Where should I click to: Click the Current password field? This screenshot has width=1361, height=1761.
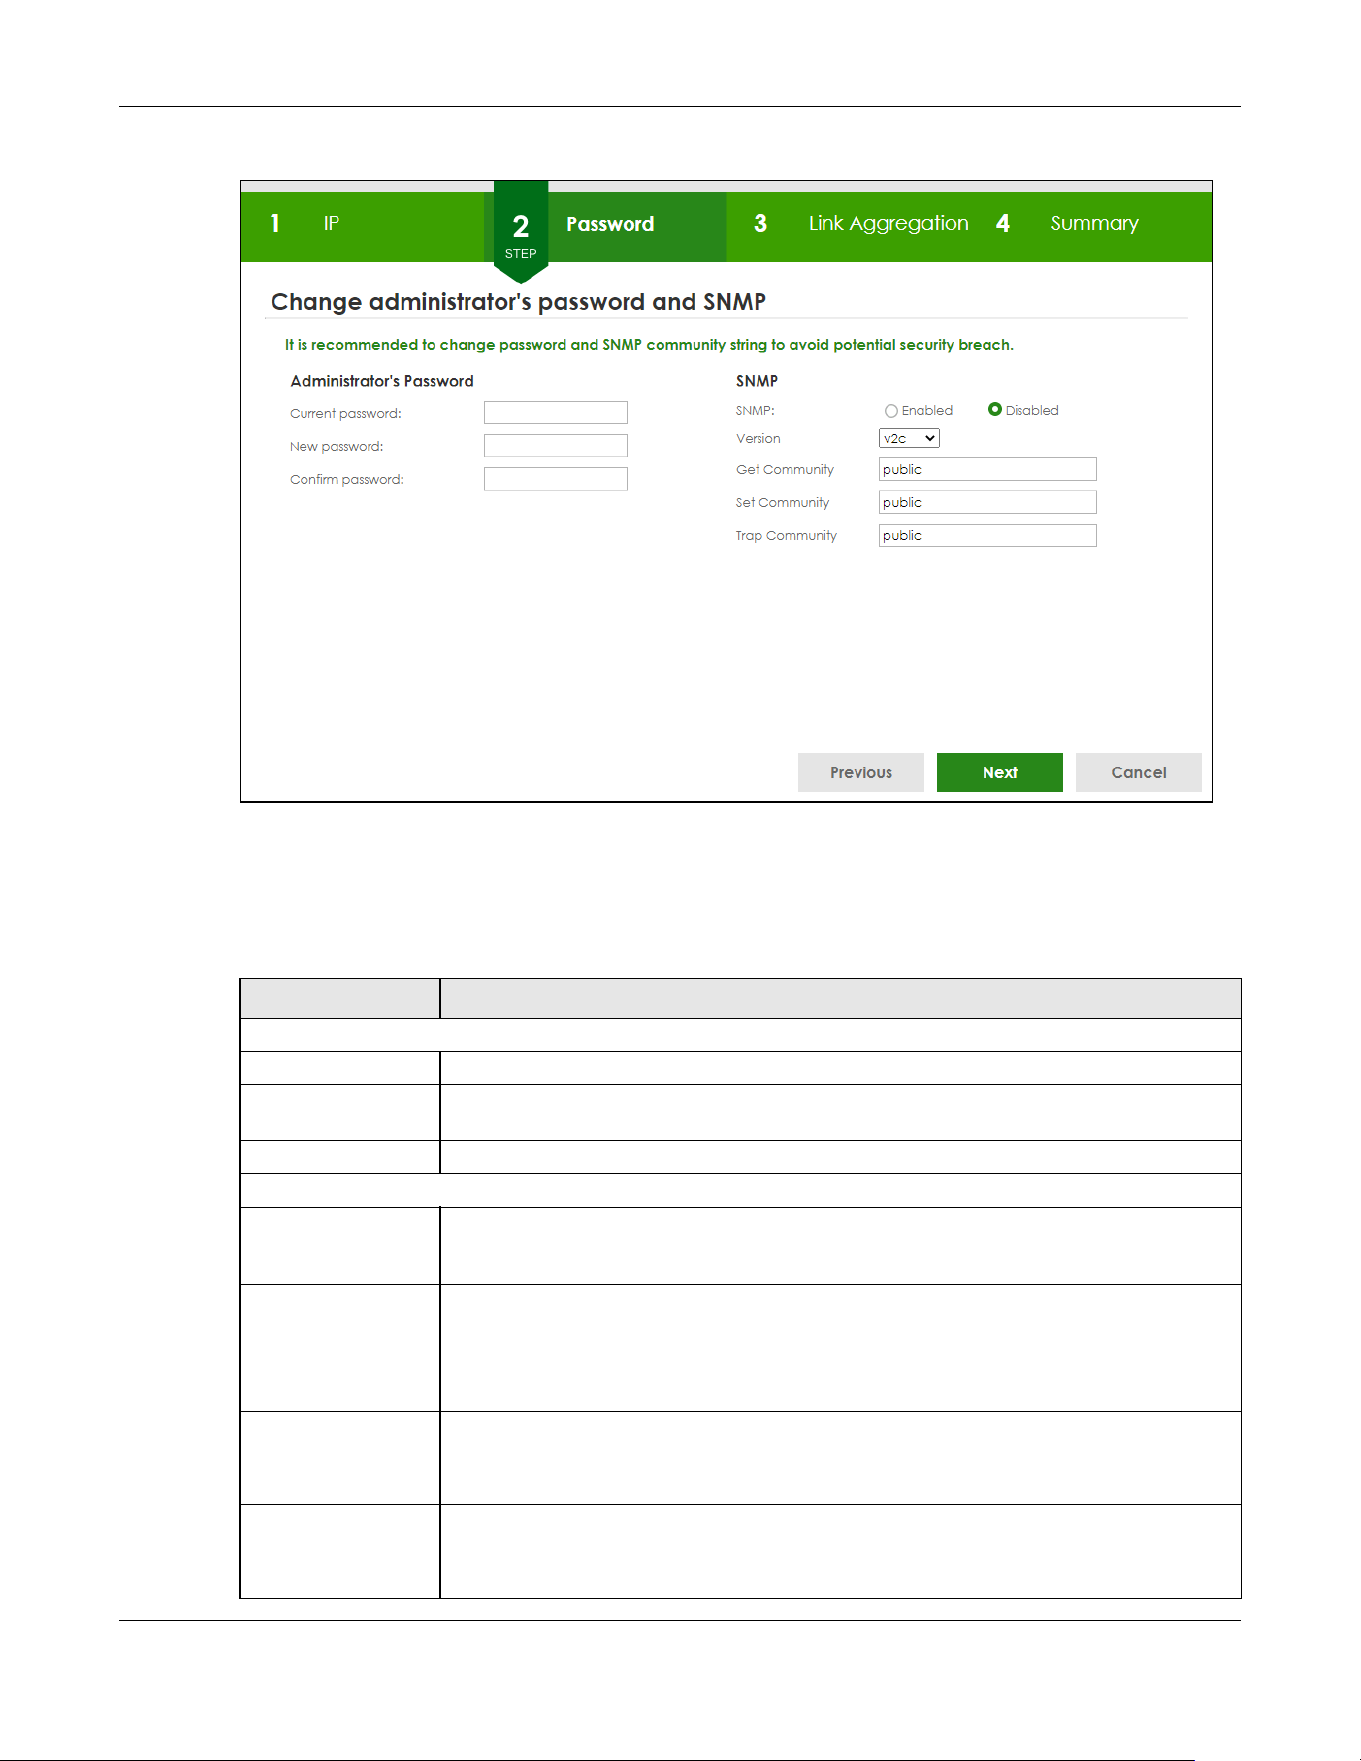tap(556, 413)
